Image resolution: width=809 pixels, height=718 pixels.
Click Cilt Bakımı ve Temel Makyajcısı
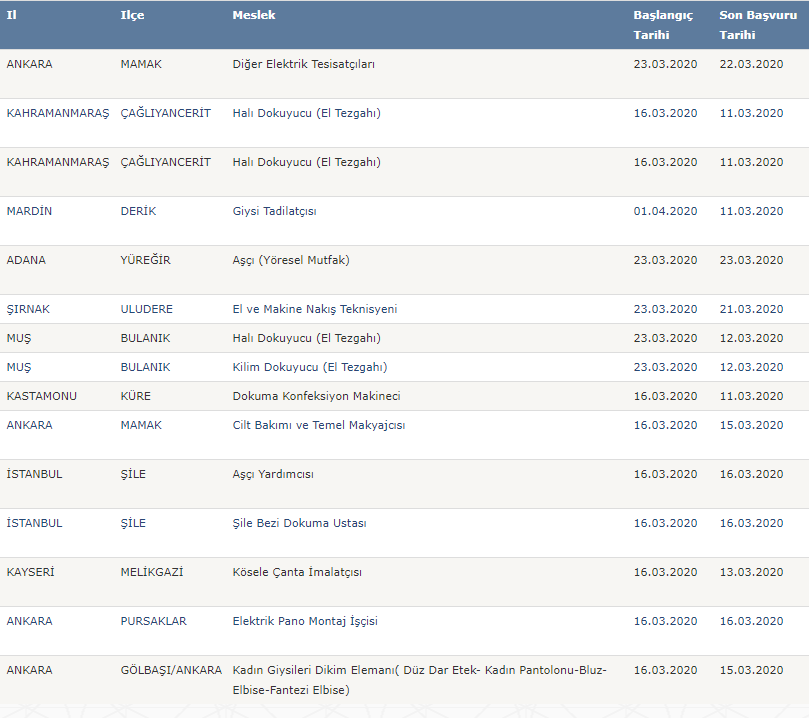(318, 425)
